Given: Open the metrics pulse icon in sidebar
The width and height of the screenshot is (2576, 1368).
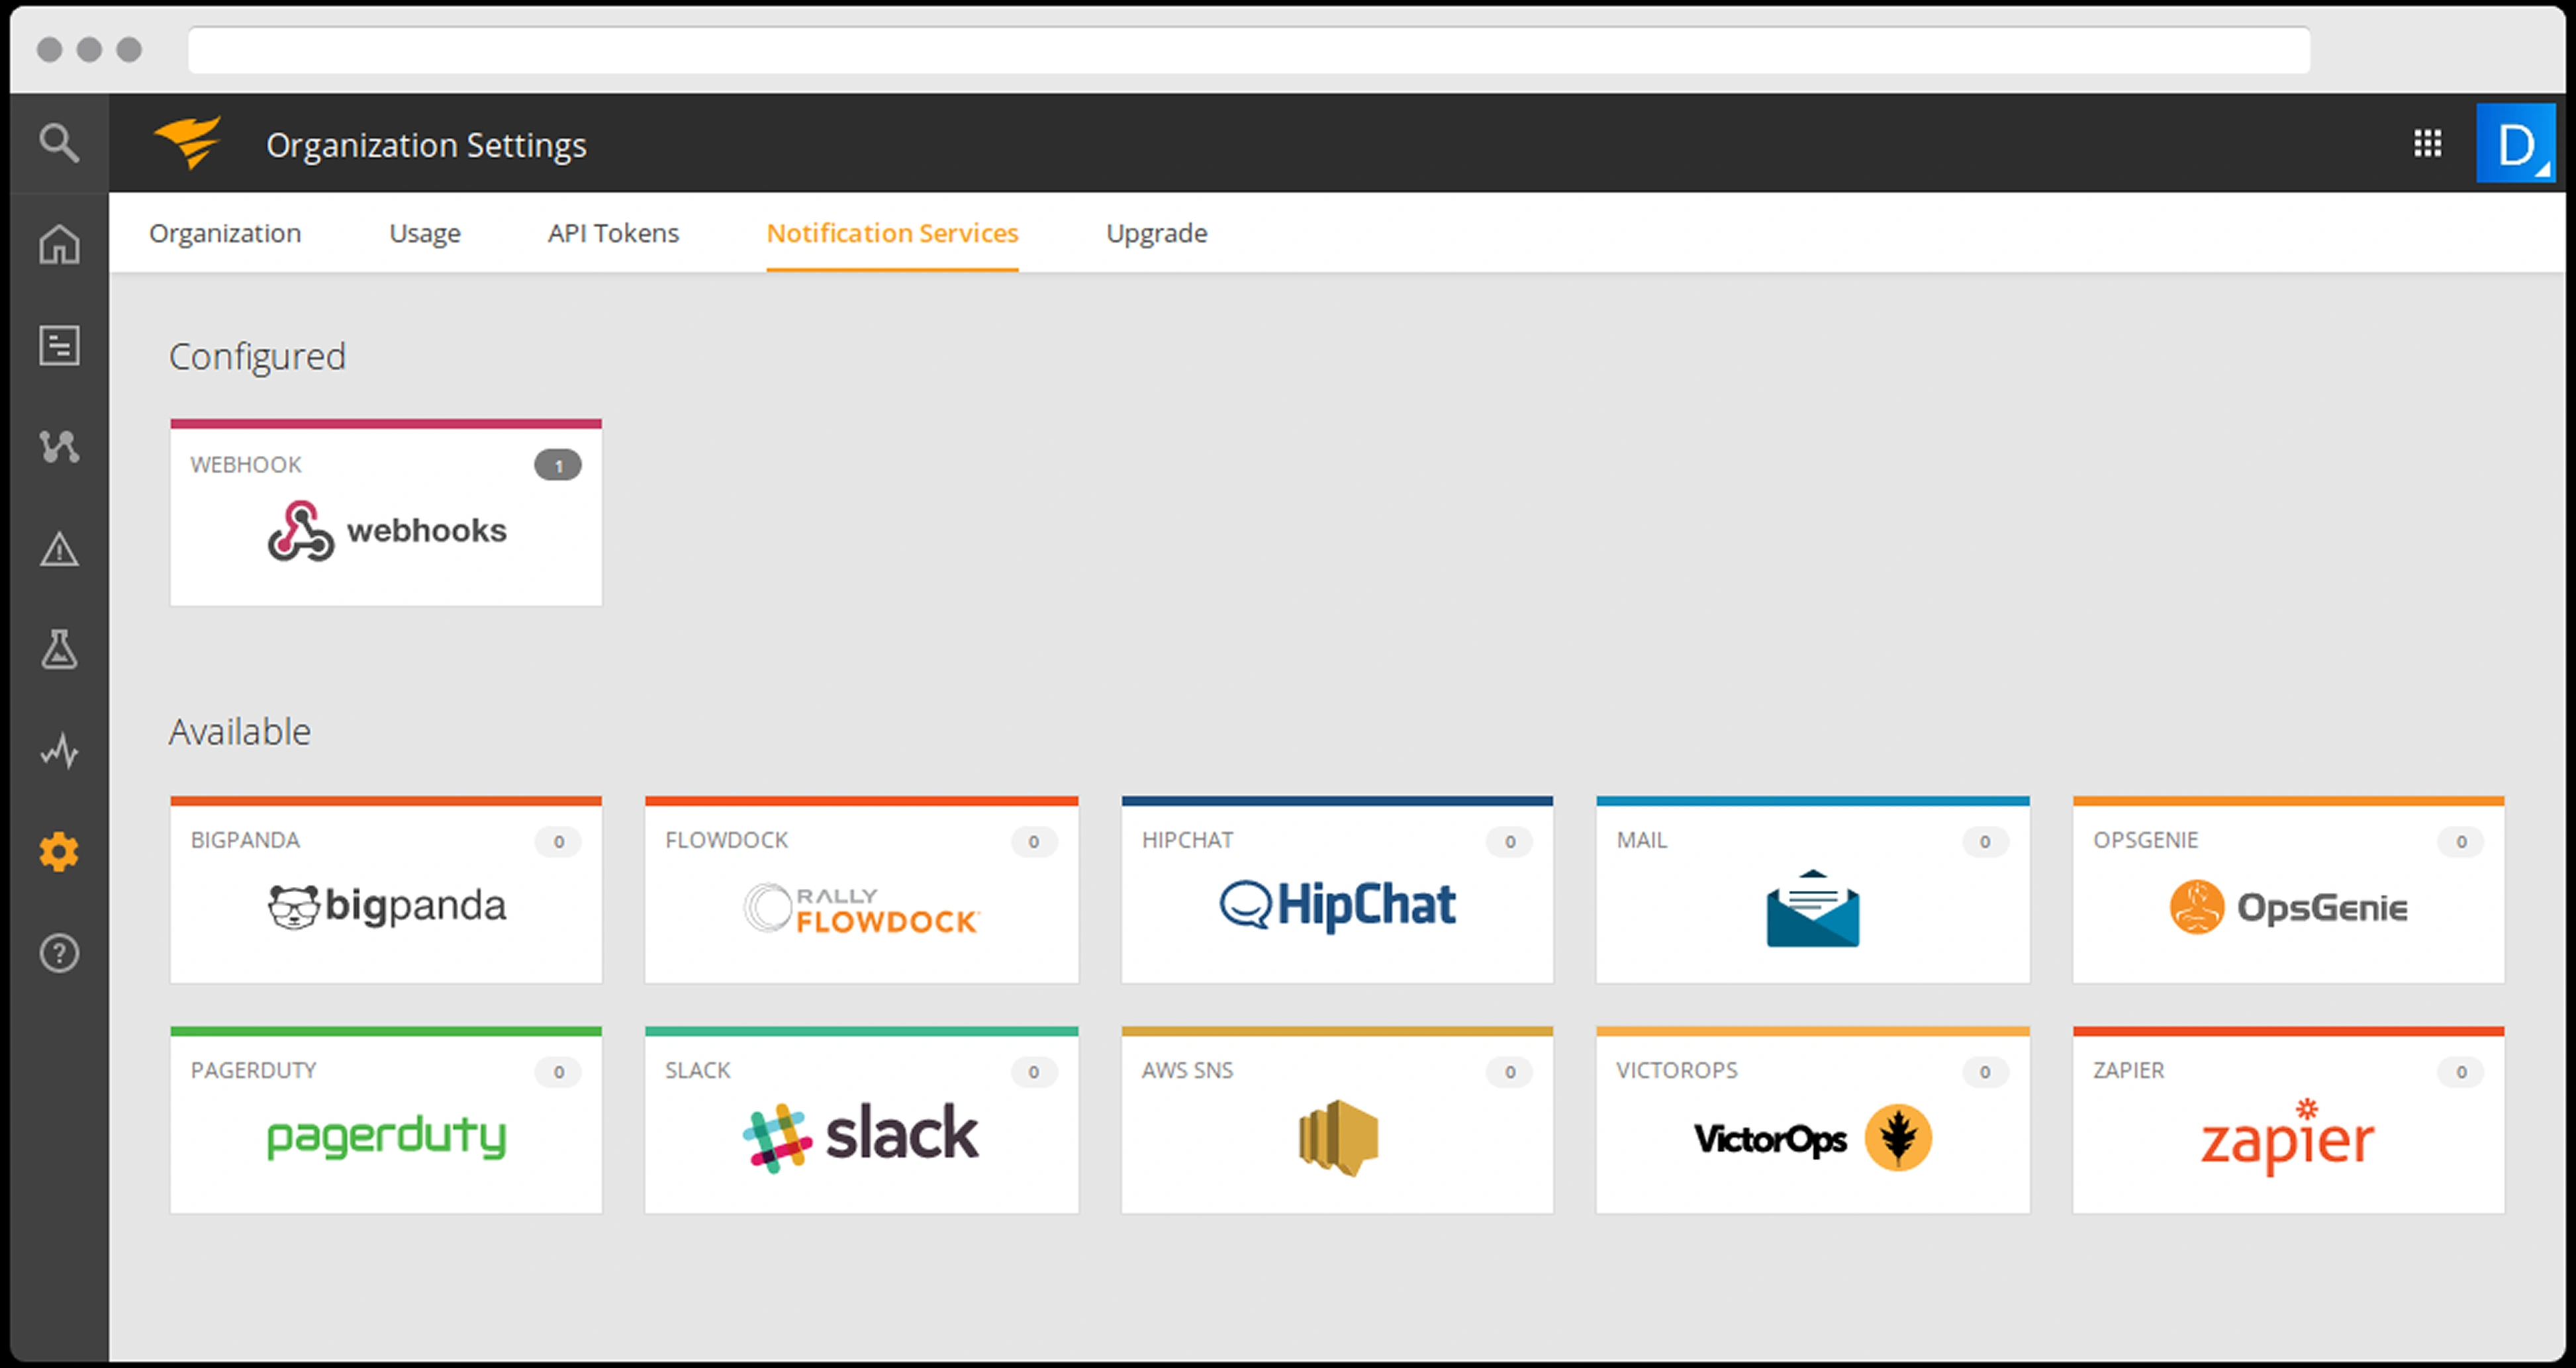Looking at the screenshot, I should pos(59,750).
